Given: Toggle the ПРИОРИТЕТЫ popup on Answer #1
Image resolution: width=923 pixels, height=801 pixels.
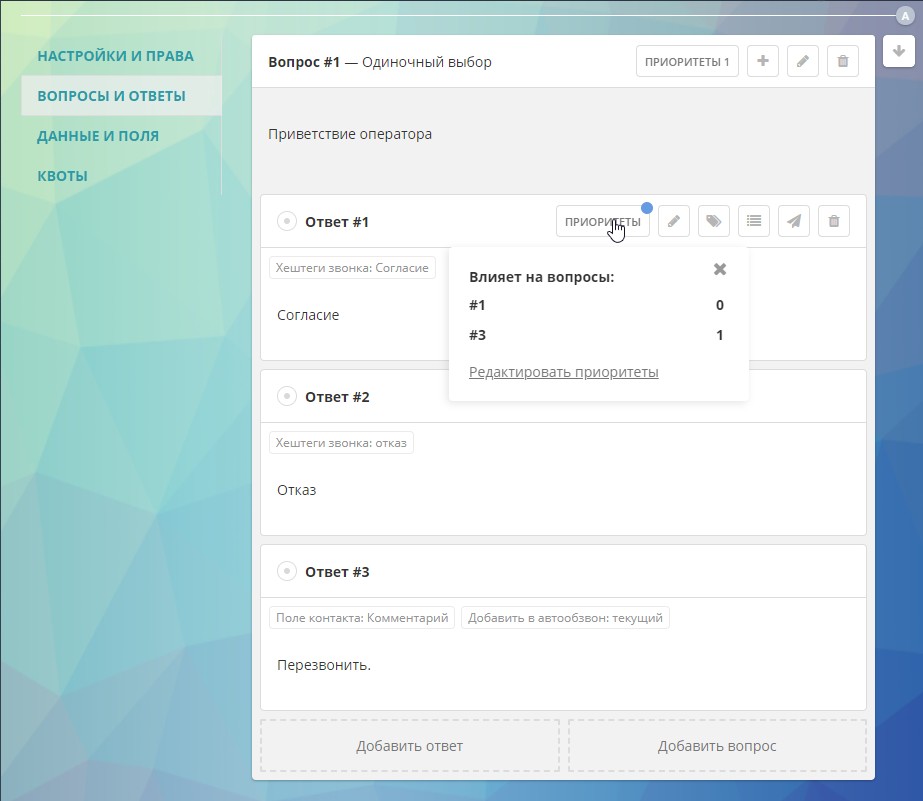Looking at the screenshot, I should click(602, 221).
